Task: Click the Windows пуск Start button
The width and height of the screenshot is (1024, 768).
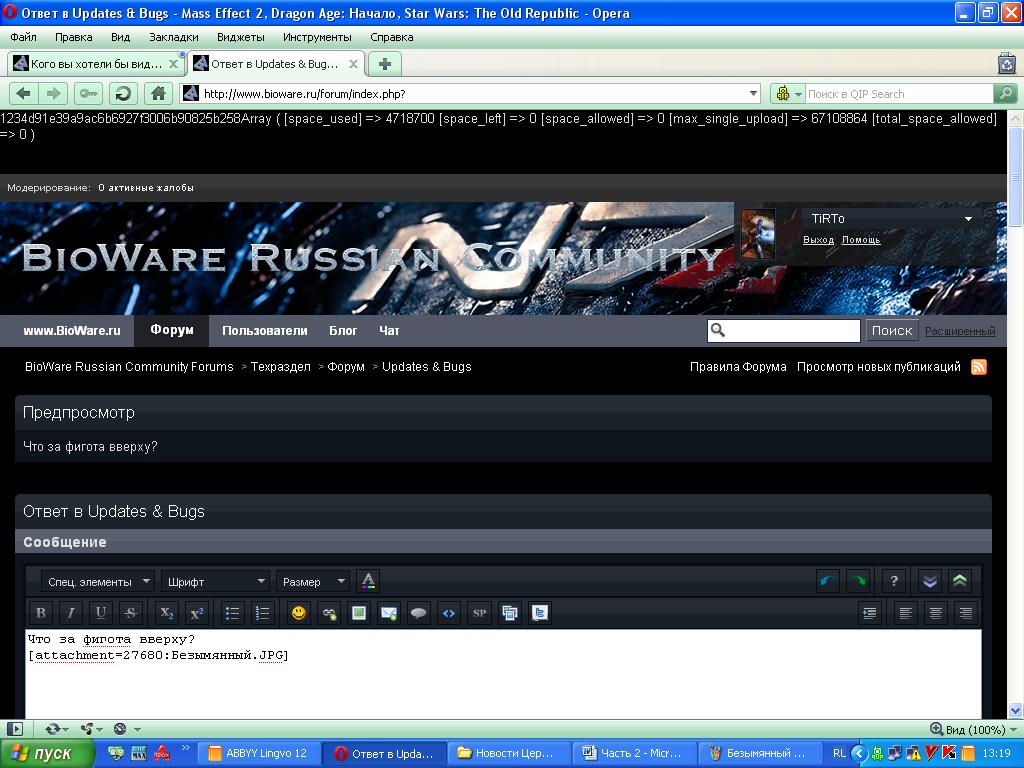Action: pos(47,753)
